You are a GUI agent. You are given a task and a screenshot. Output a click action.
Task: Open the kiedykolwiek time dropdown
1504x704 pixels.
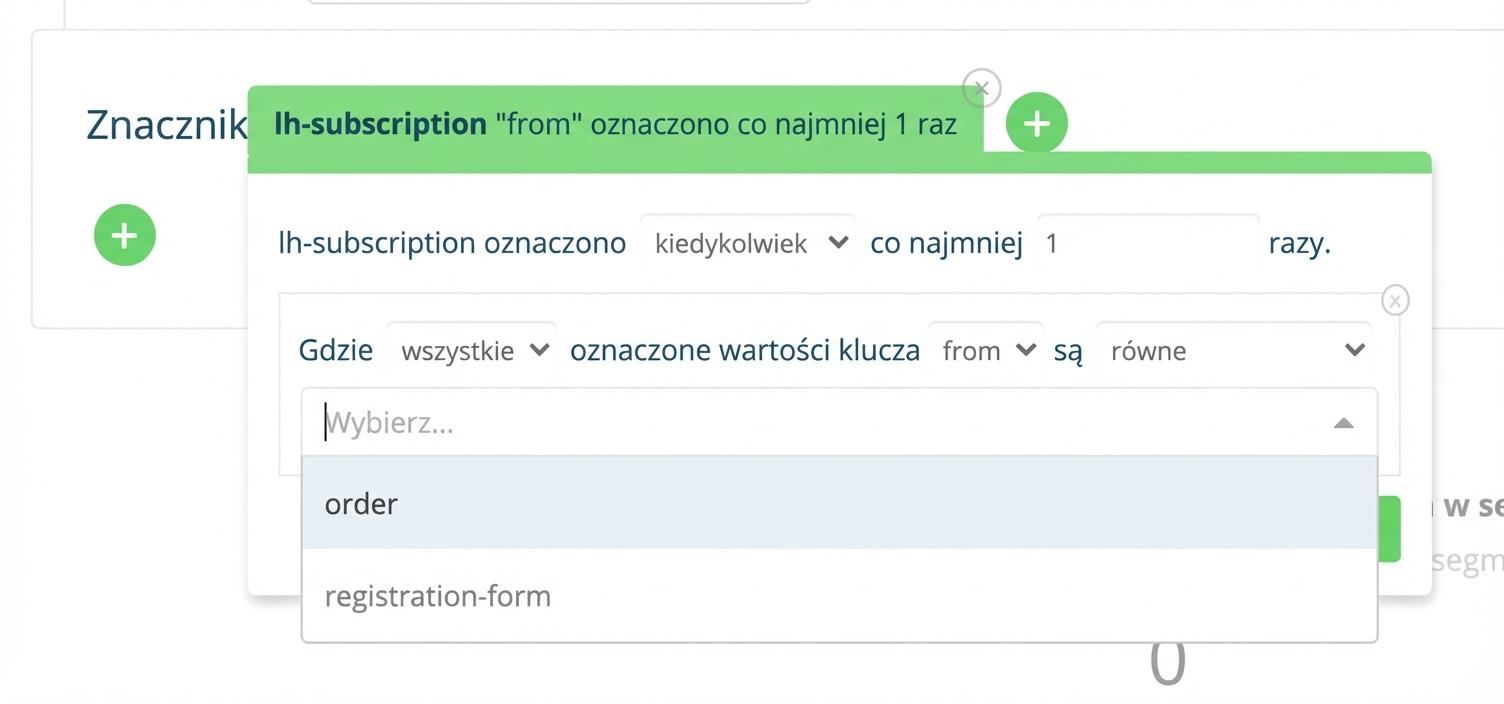[748, 243]
